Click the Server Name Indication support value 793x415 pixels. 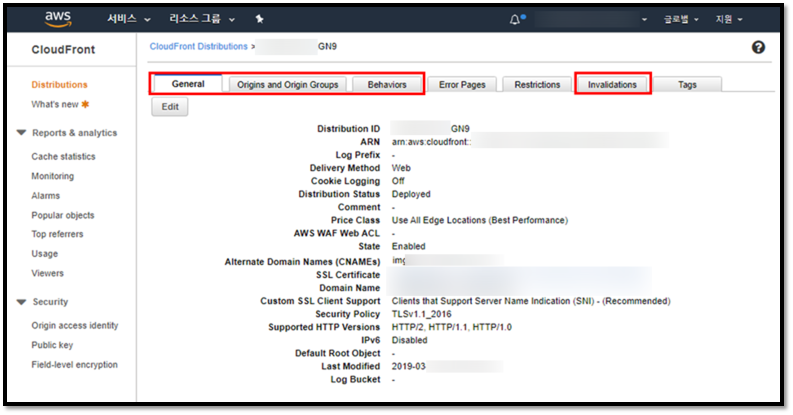pyautogui.click(x=531, y=301)
